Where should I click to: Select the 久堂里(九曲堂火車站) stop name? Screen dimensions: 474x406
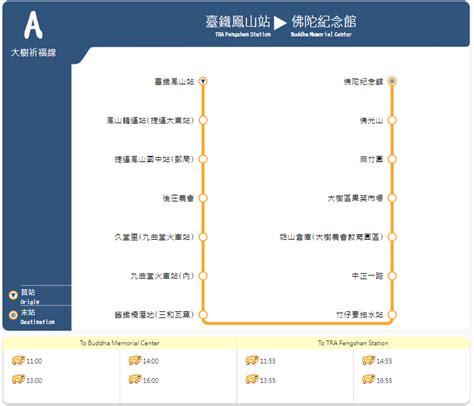point(154,237)
